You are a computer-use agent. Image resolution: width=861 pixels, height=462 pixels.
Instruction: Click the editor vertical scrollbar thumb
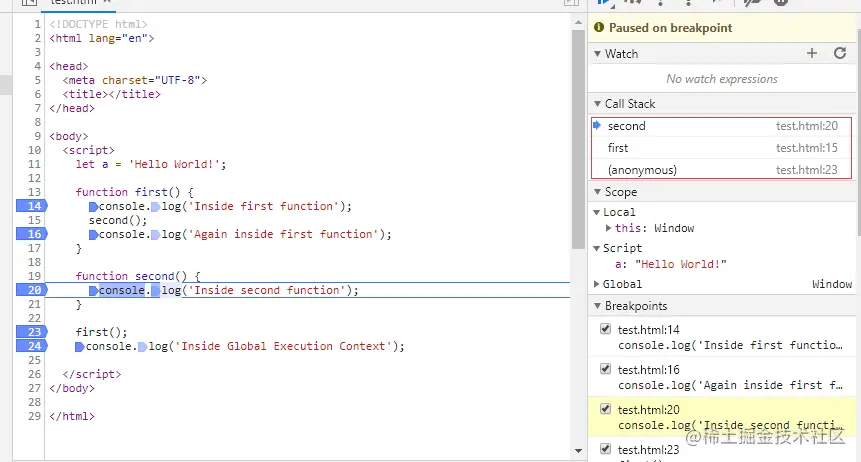pos(578,139)
